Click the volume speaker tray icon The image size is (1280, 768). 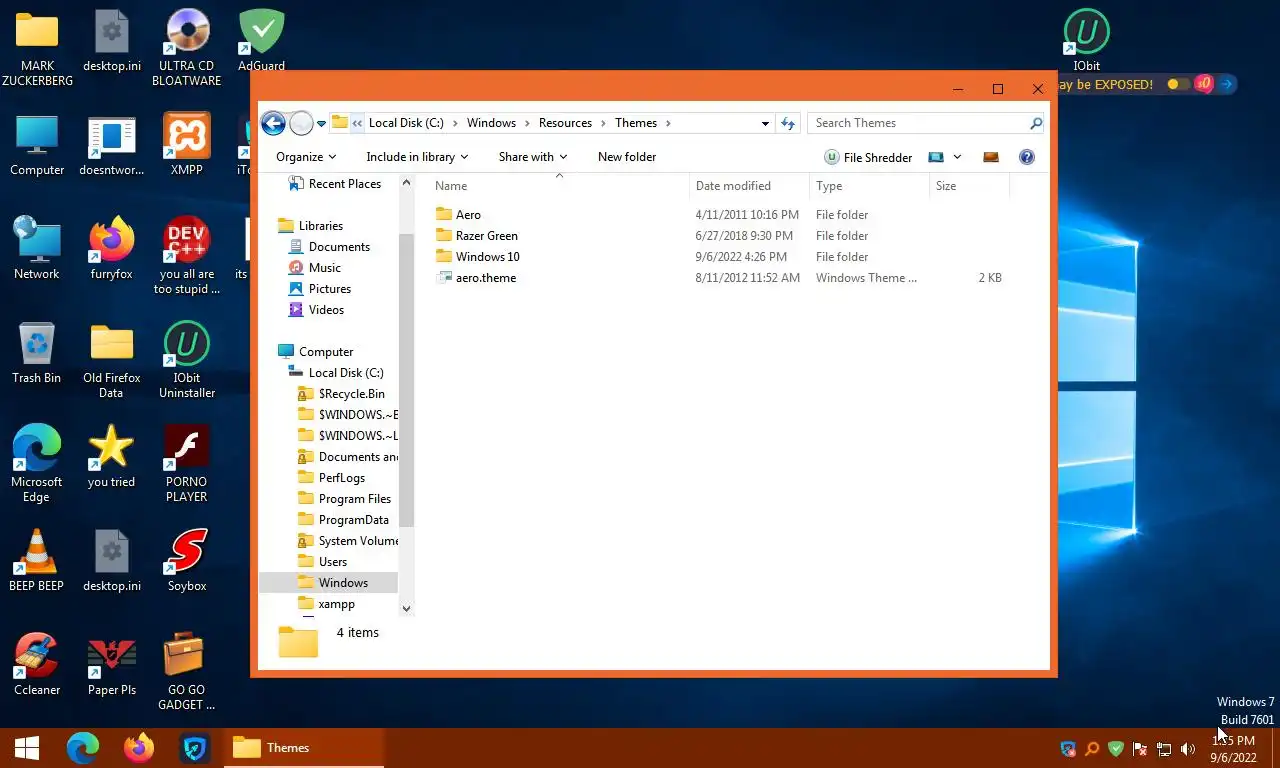[x=1188, y=749]
